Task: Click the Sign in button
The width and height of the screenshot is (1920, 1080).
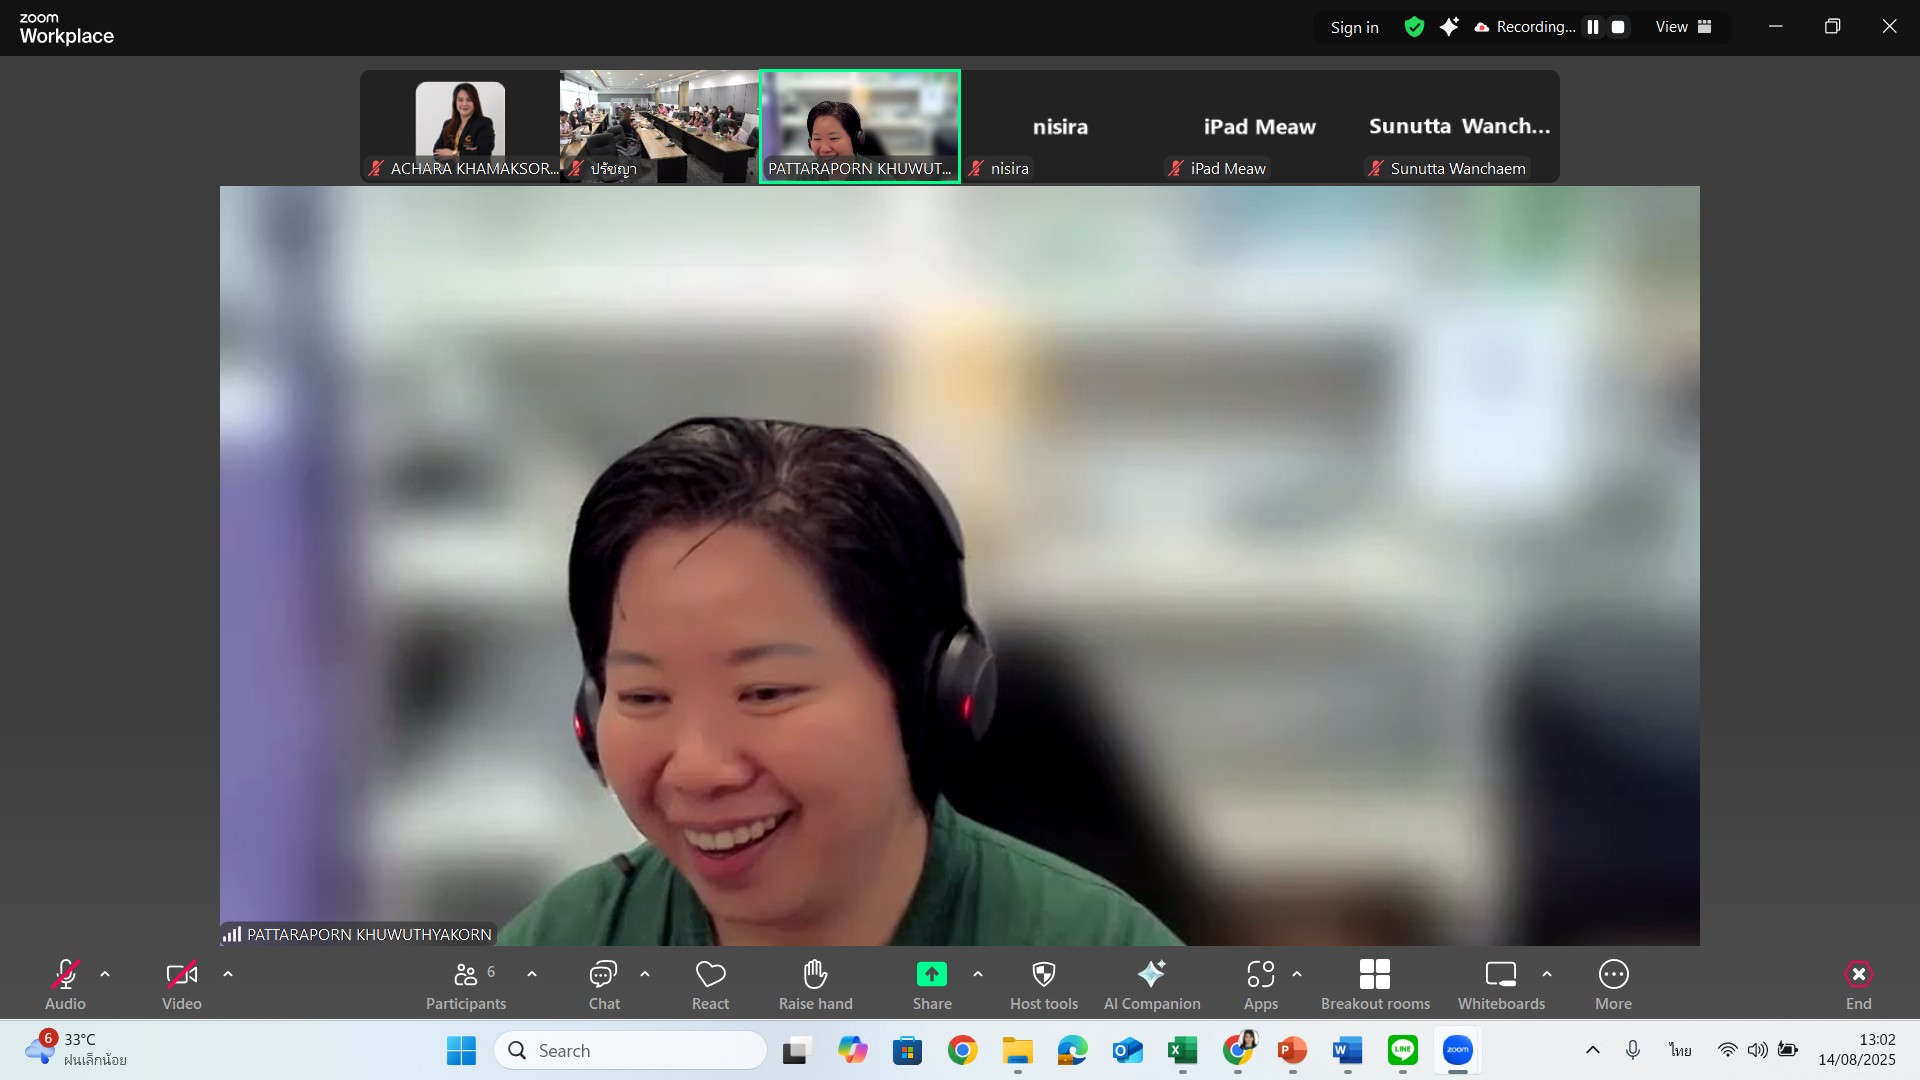Action: pos(1354,27)
